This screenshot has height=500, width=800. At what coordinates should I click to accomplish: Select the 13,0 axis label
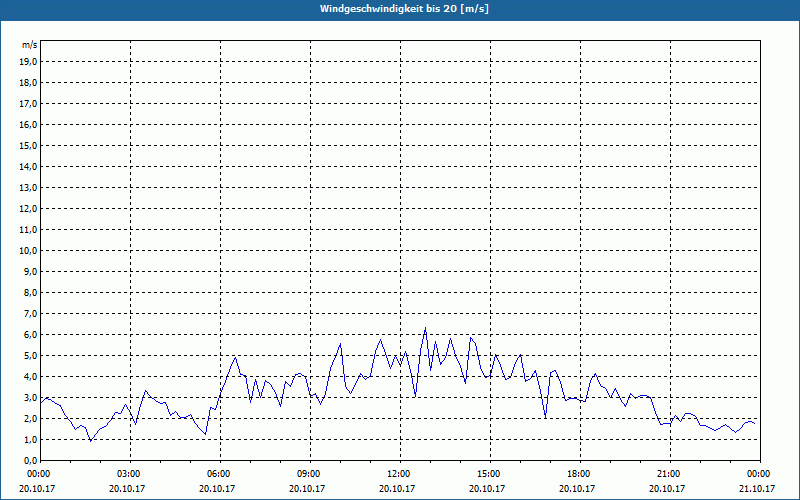29,188
